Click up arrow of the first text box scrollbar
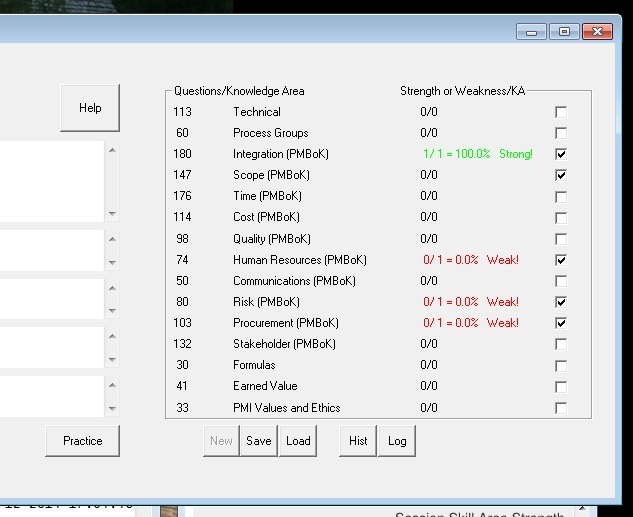This screenshot has width=633, height=517. [112, 150]
